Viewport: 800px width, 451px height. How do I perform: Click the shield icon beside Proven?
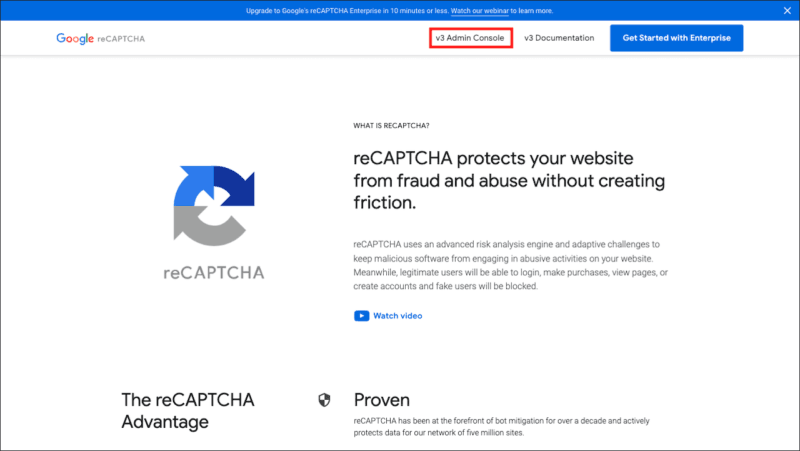click(324, 400)
